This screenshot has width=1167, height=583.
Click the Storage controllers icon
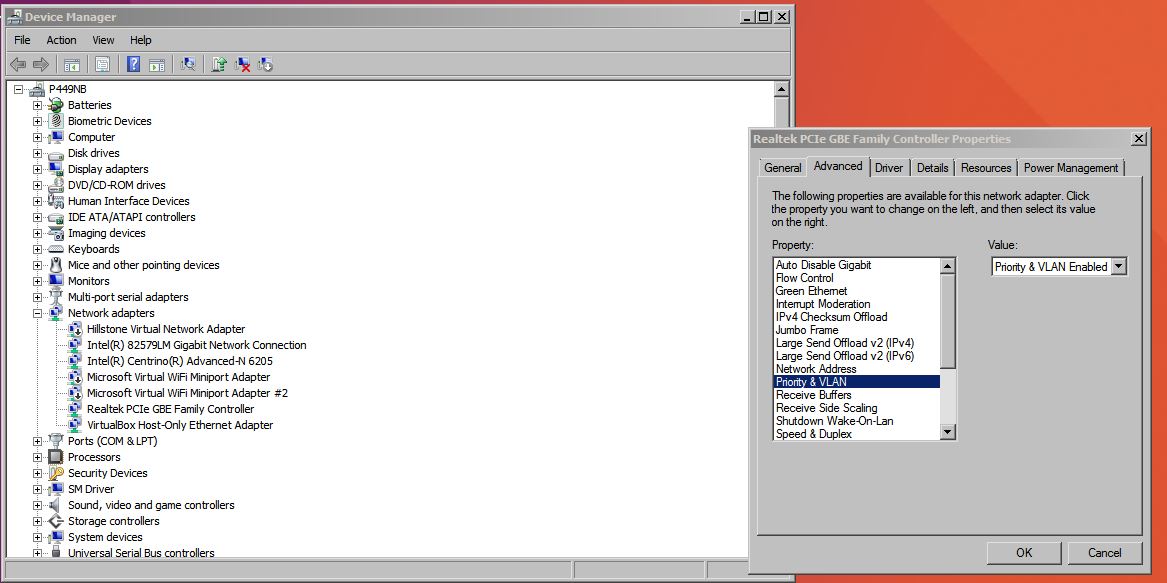tap(56, 521)
